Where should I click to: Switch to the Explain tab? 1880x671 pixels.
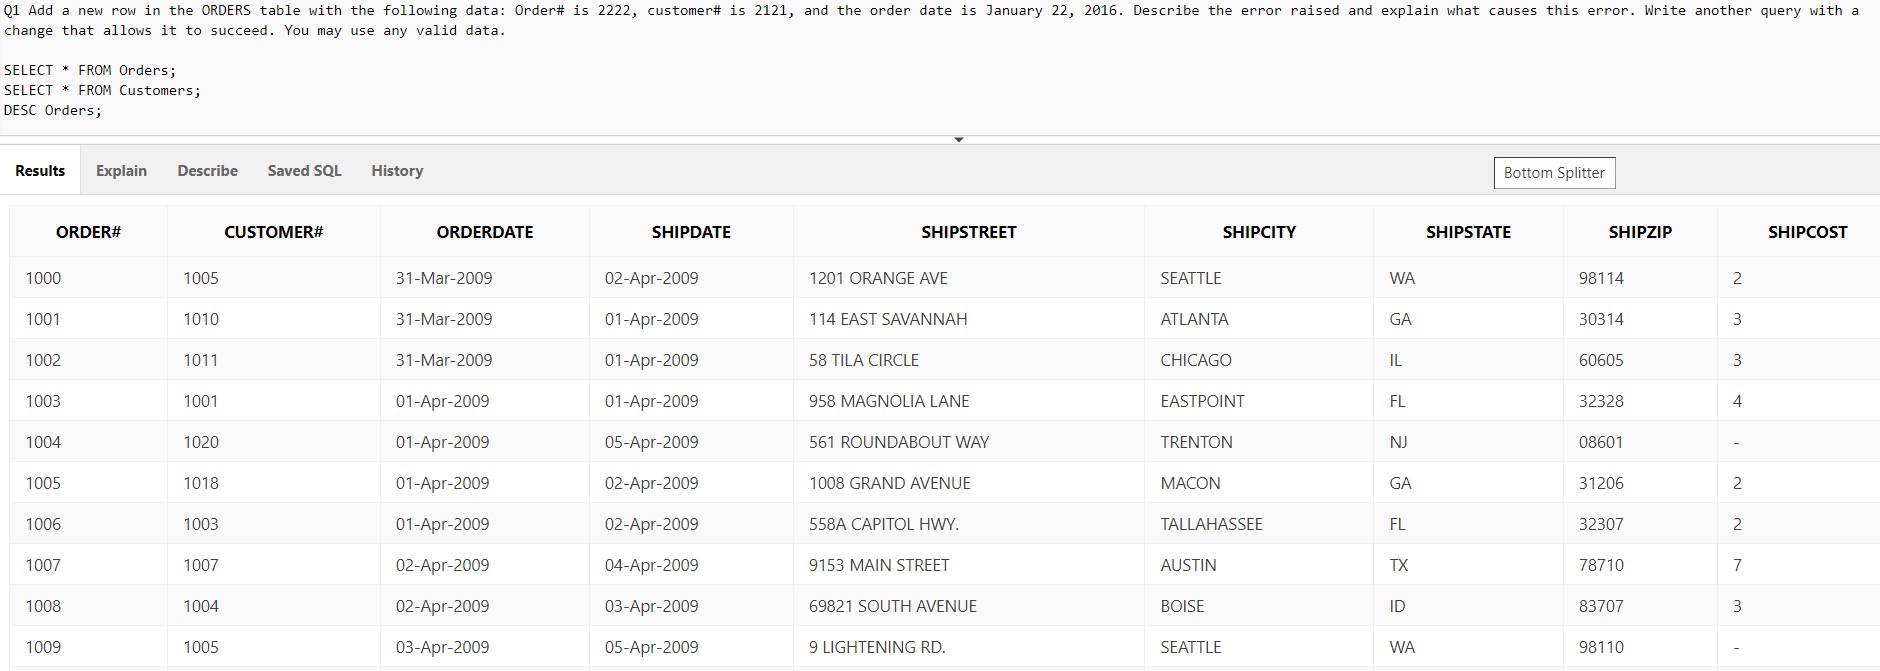(121, 170)
